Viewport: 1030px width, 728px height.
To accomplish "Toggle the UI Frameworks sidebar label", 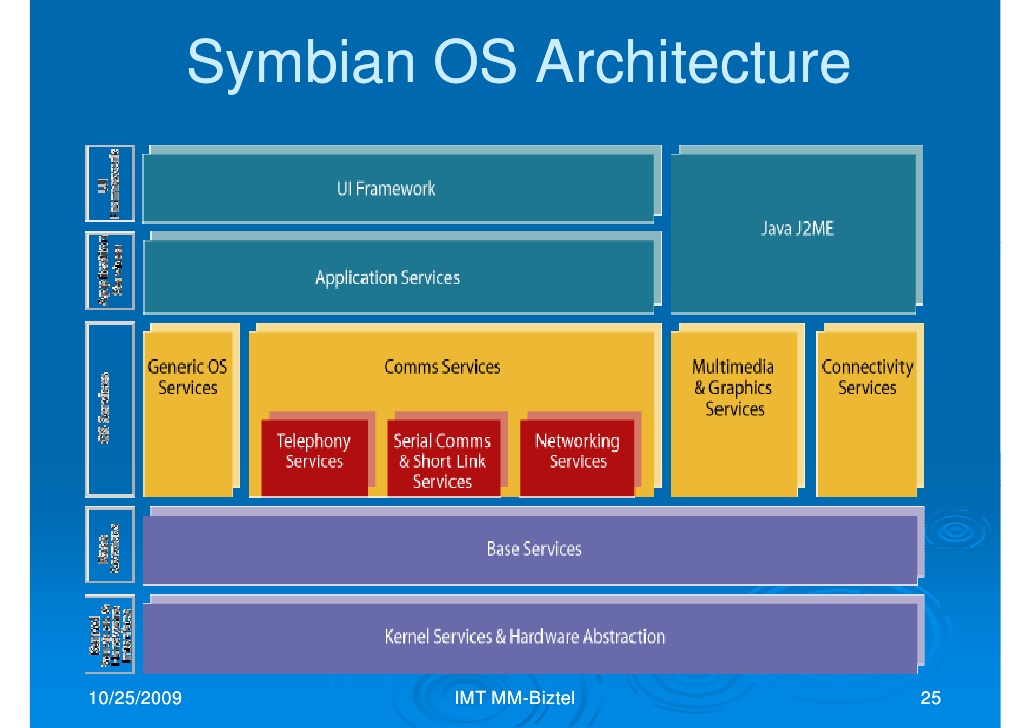I will tap(110, 184).
